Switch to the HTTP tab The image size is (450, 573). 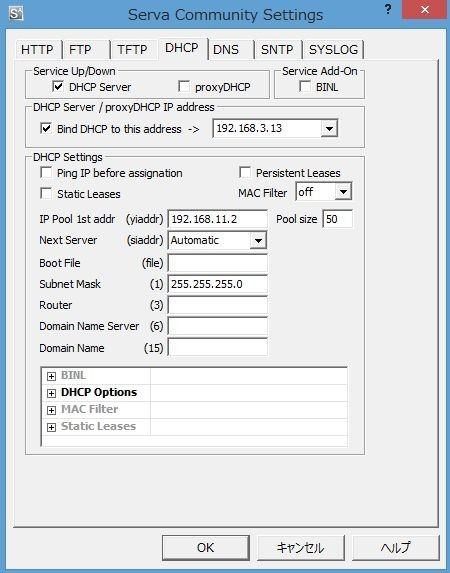37,49
